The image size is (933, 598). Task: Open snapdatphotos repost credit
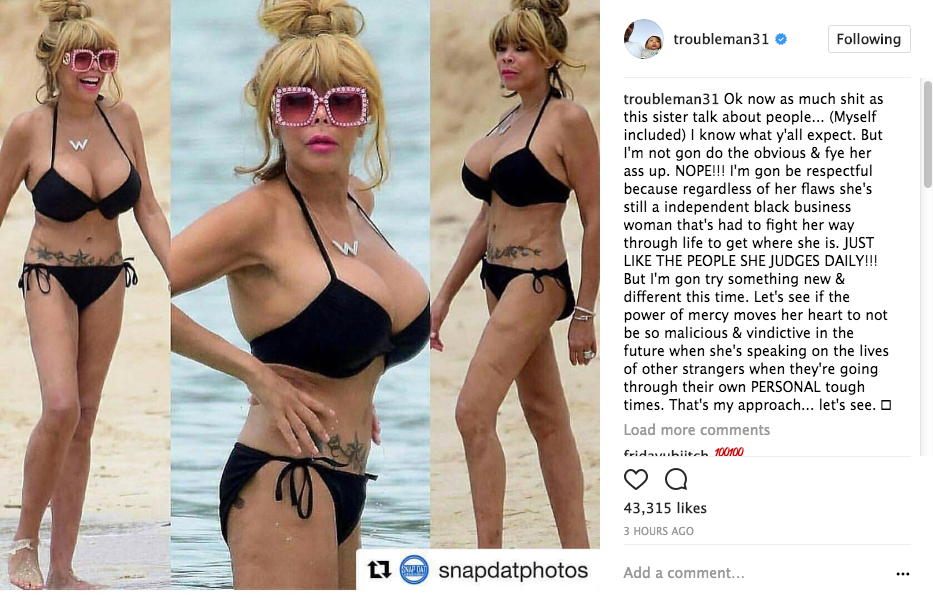513,570
